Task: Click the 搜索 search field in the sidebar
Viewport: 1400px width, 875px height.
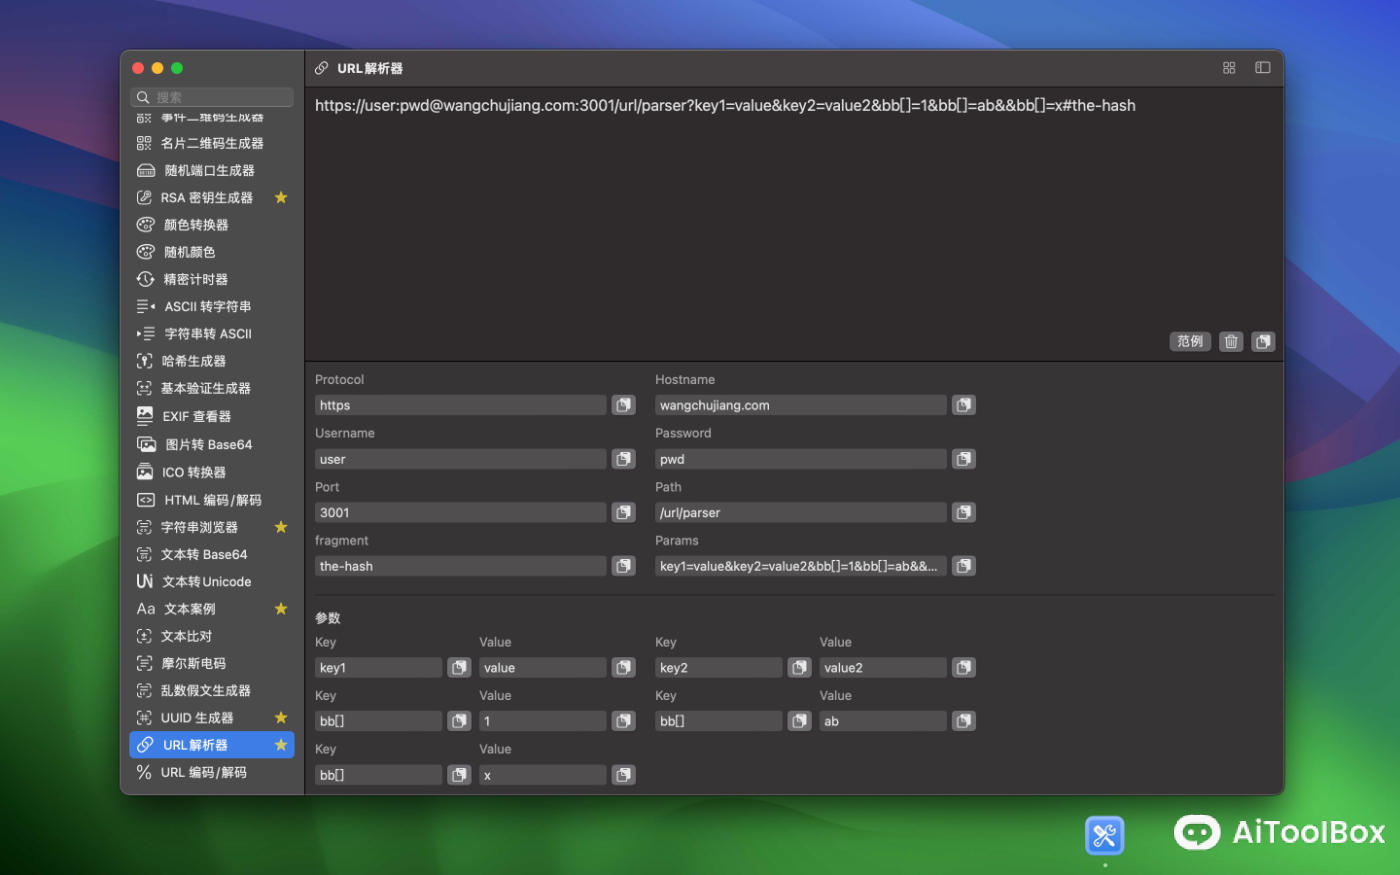Action: click(211, 97)
